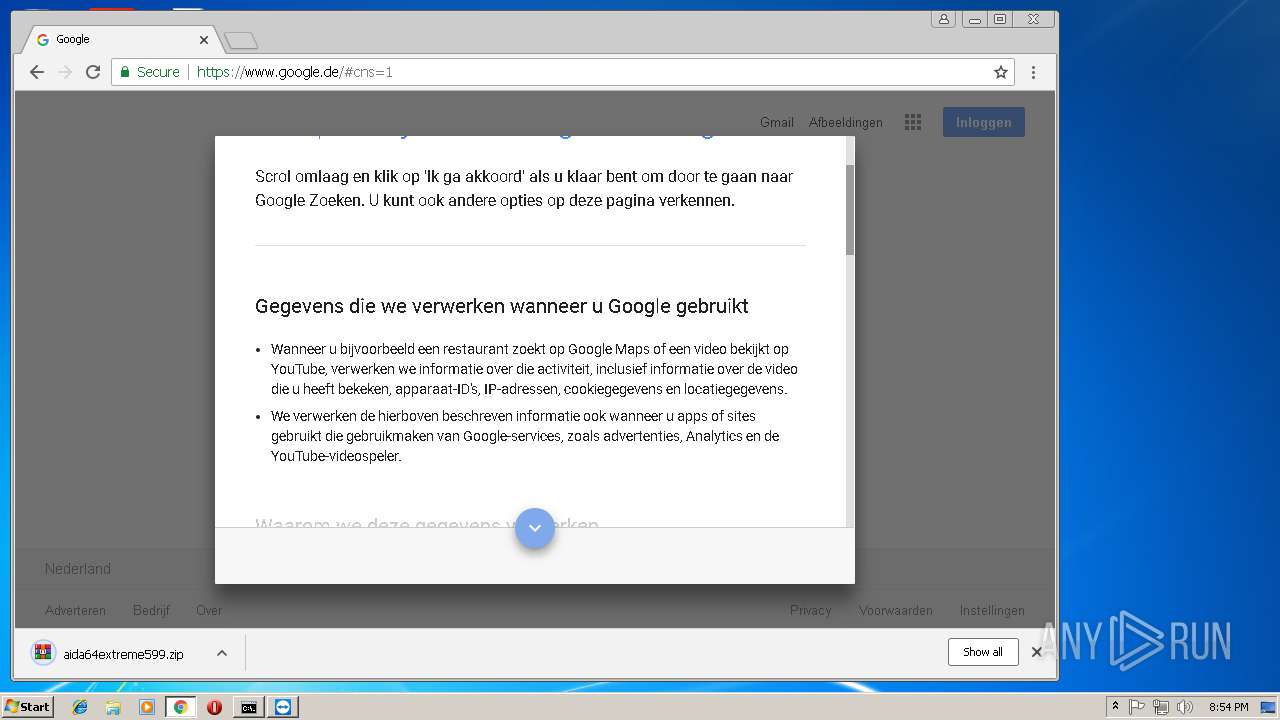Open the command prompt taskbar icon
Viewport: 1280px width, 720px height.
[248, 707]
